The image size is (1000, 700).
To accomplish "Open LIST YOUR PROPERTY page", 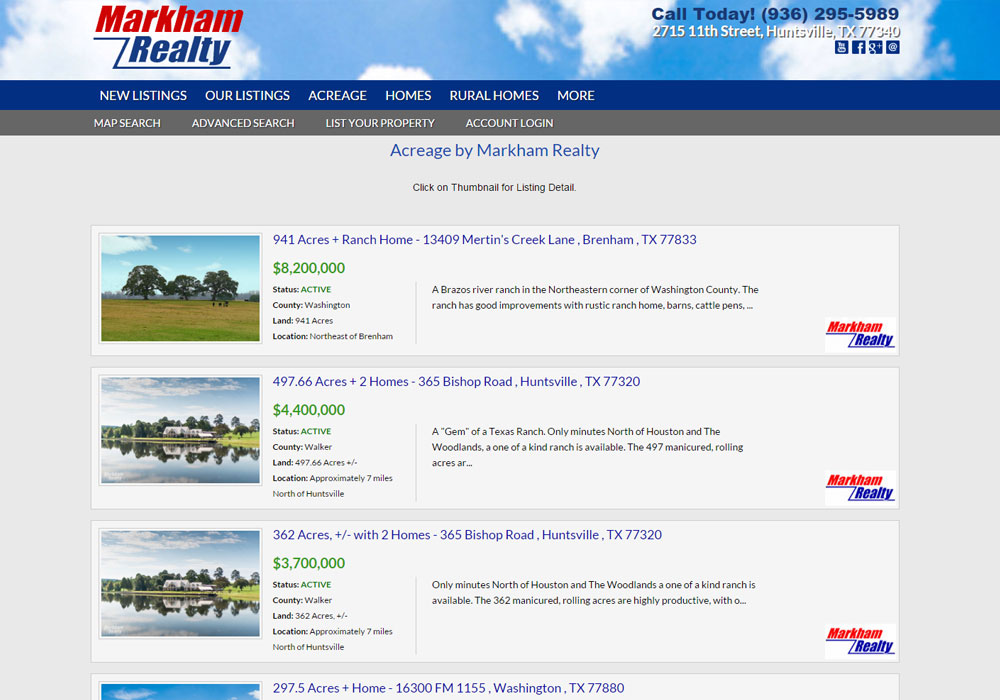I will 380,123.
